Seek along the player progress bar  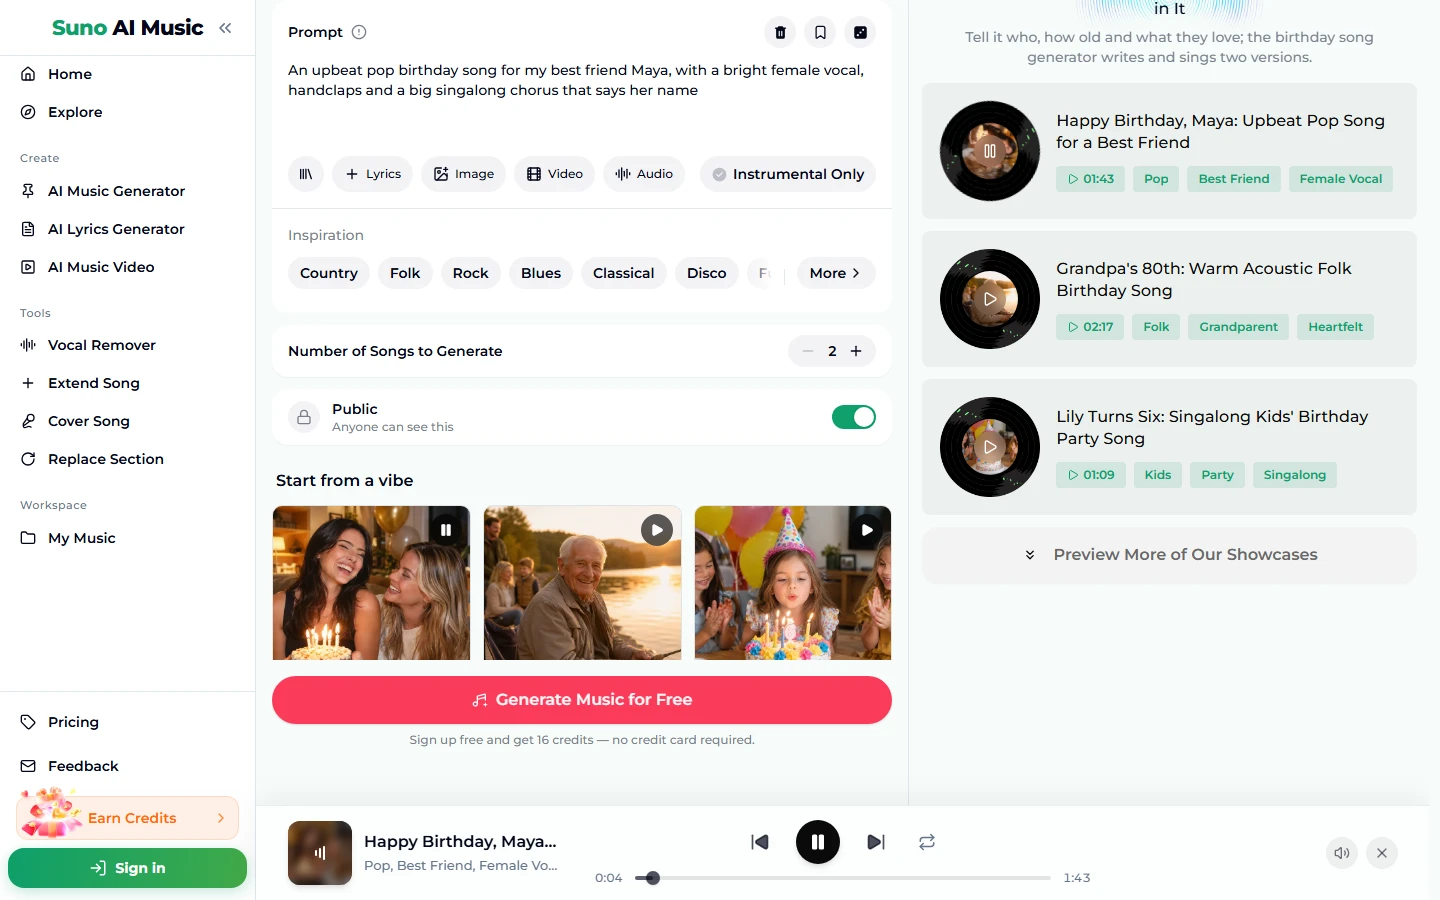[843, 878]
